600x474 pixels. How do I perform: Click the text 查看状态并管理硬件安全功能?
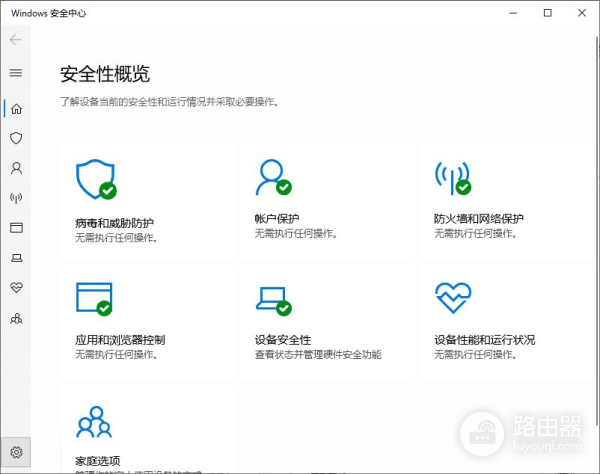pos(318,355)
